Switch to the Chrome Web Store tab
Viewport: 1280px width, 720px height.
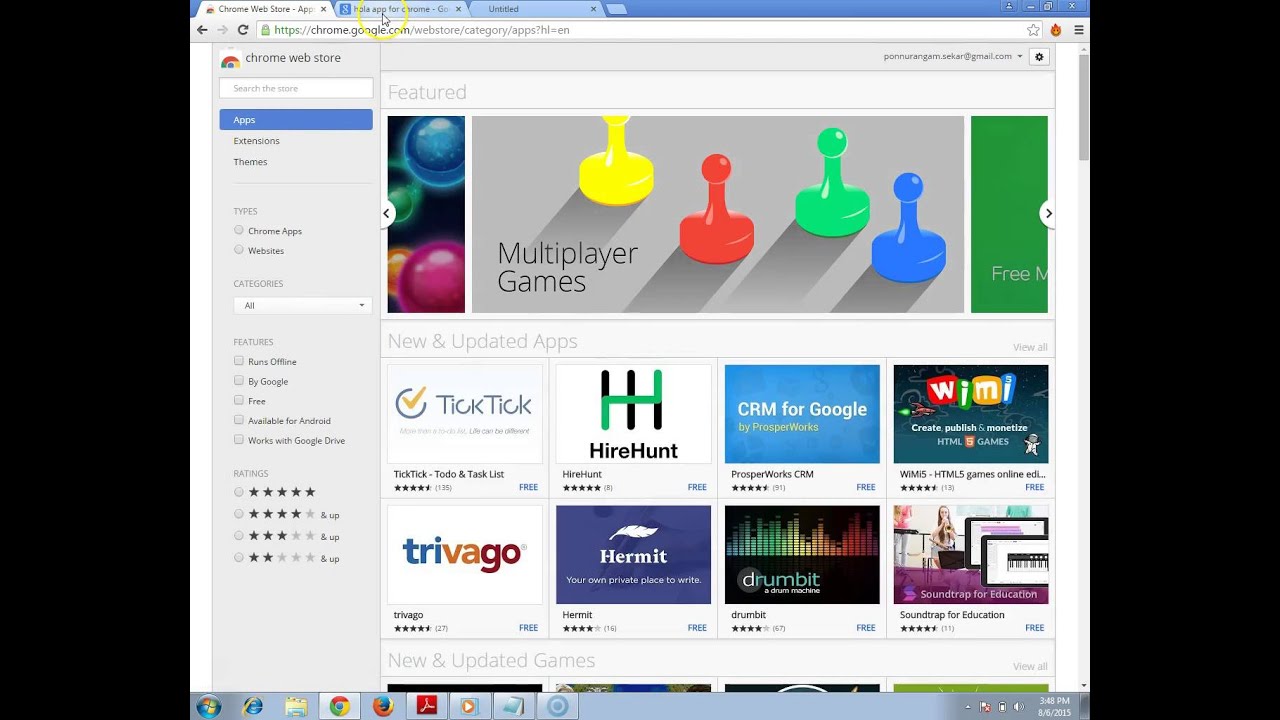coord(264,9)
